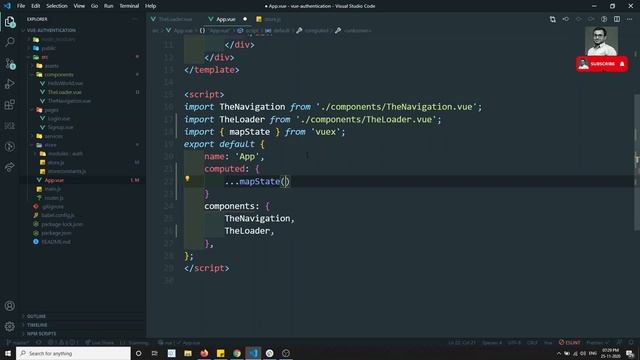Click the open changes icon in editor toolbar
Viewport: 640px width, 360px height.
pyautogui.click(x=553, y=19)
